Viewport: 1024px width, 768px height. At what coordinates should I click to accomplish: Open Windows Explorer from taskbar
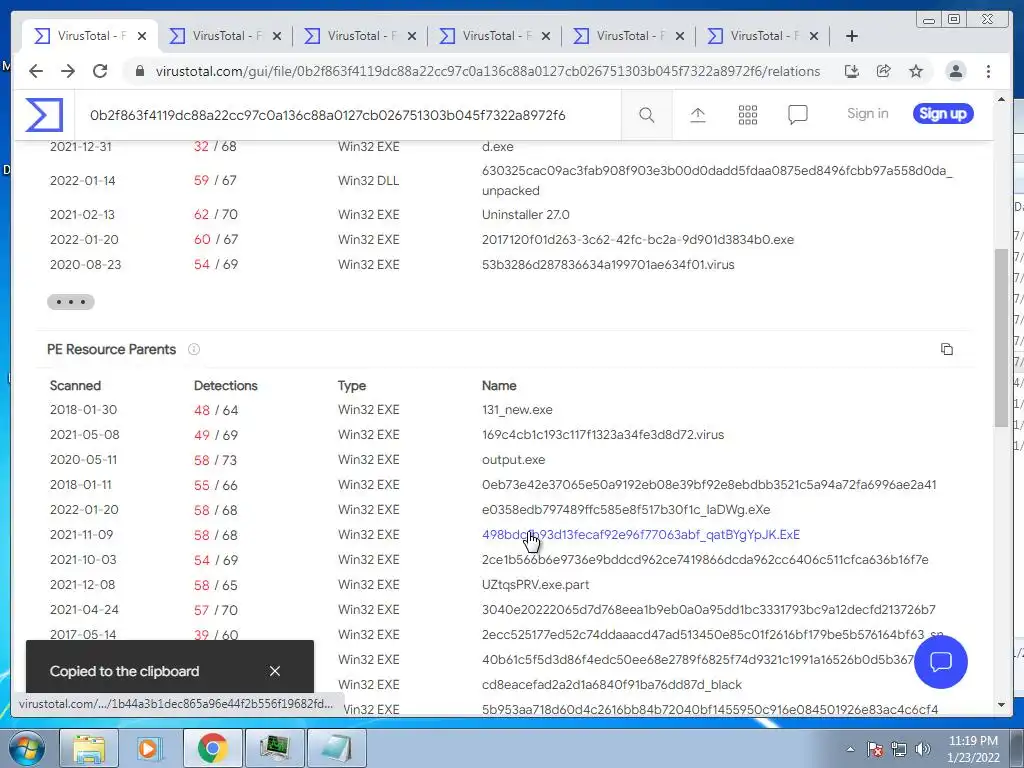[x=89, y=748]
